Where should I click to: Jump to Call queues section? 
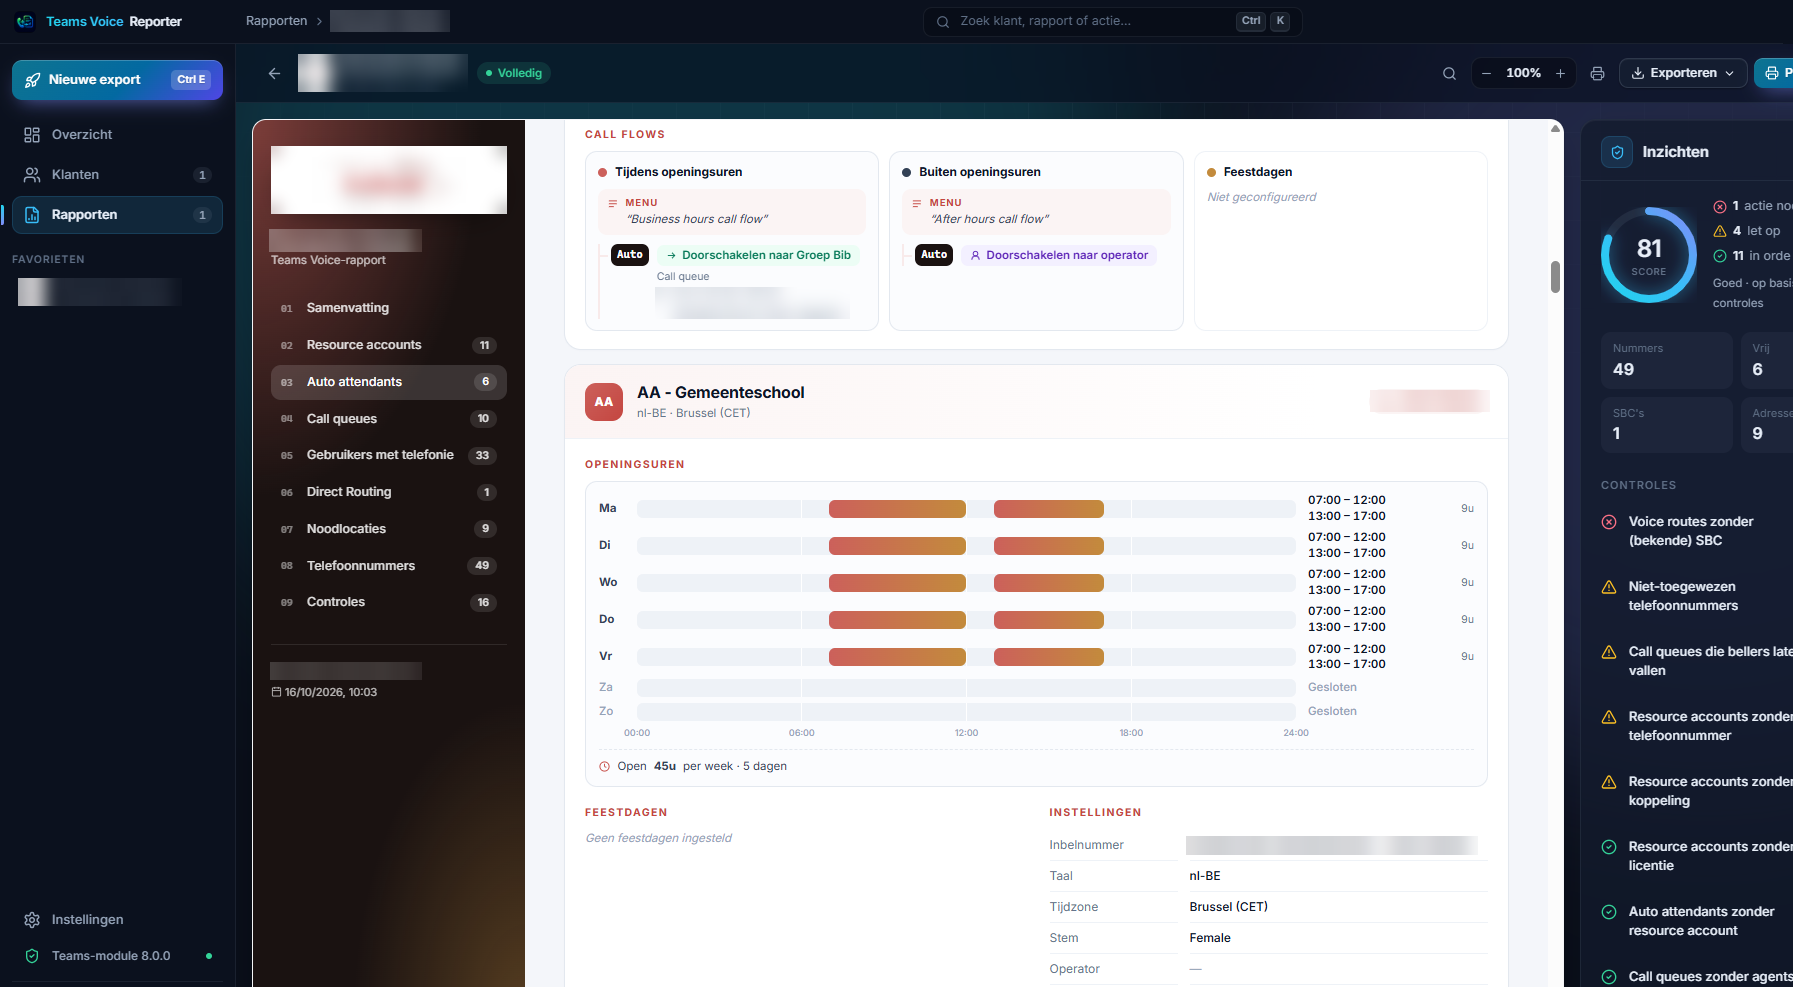(388, 419)
